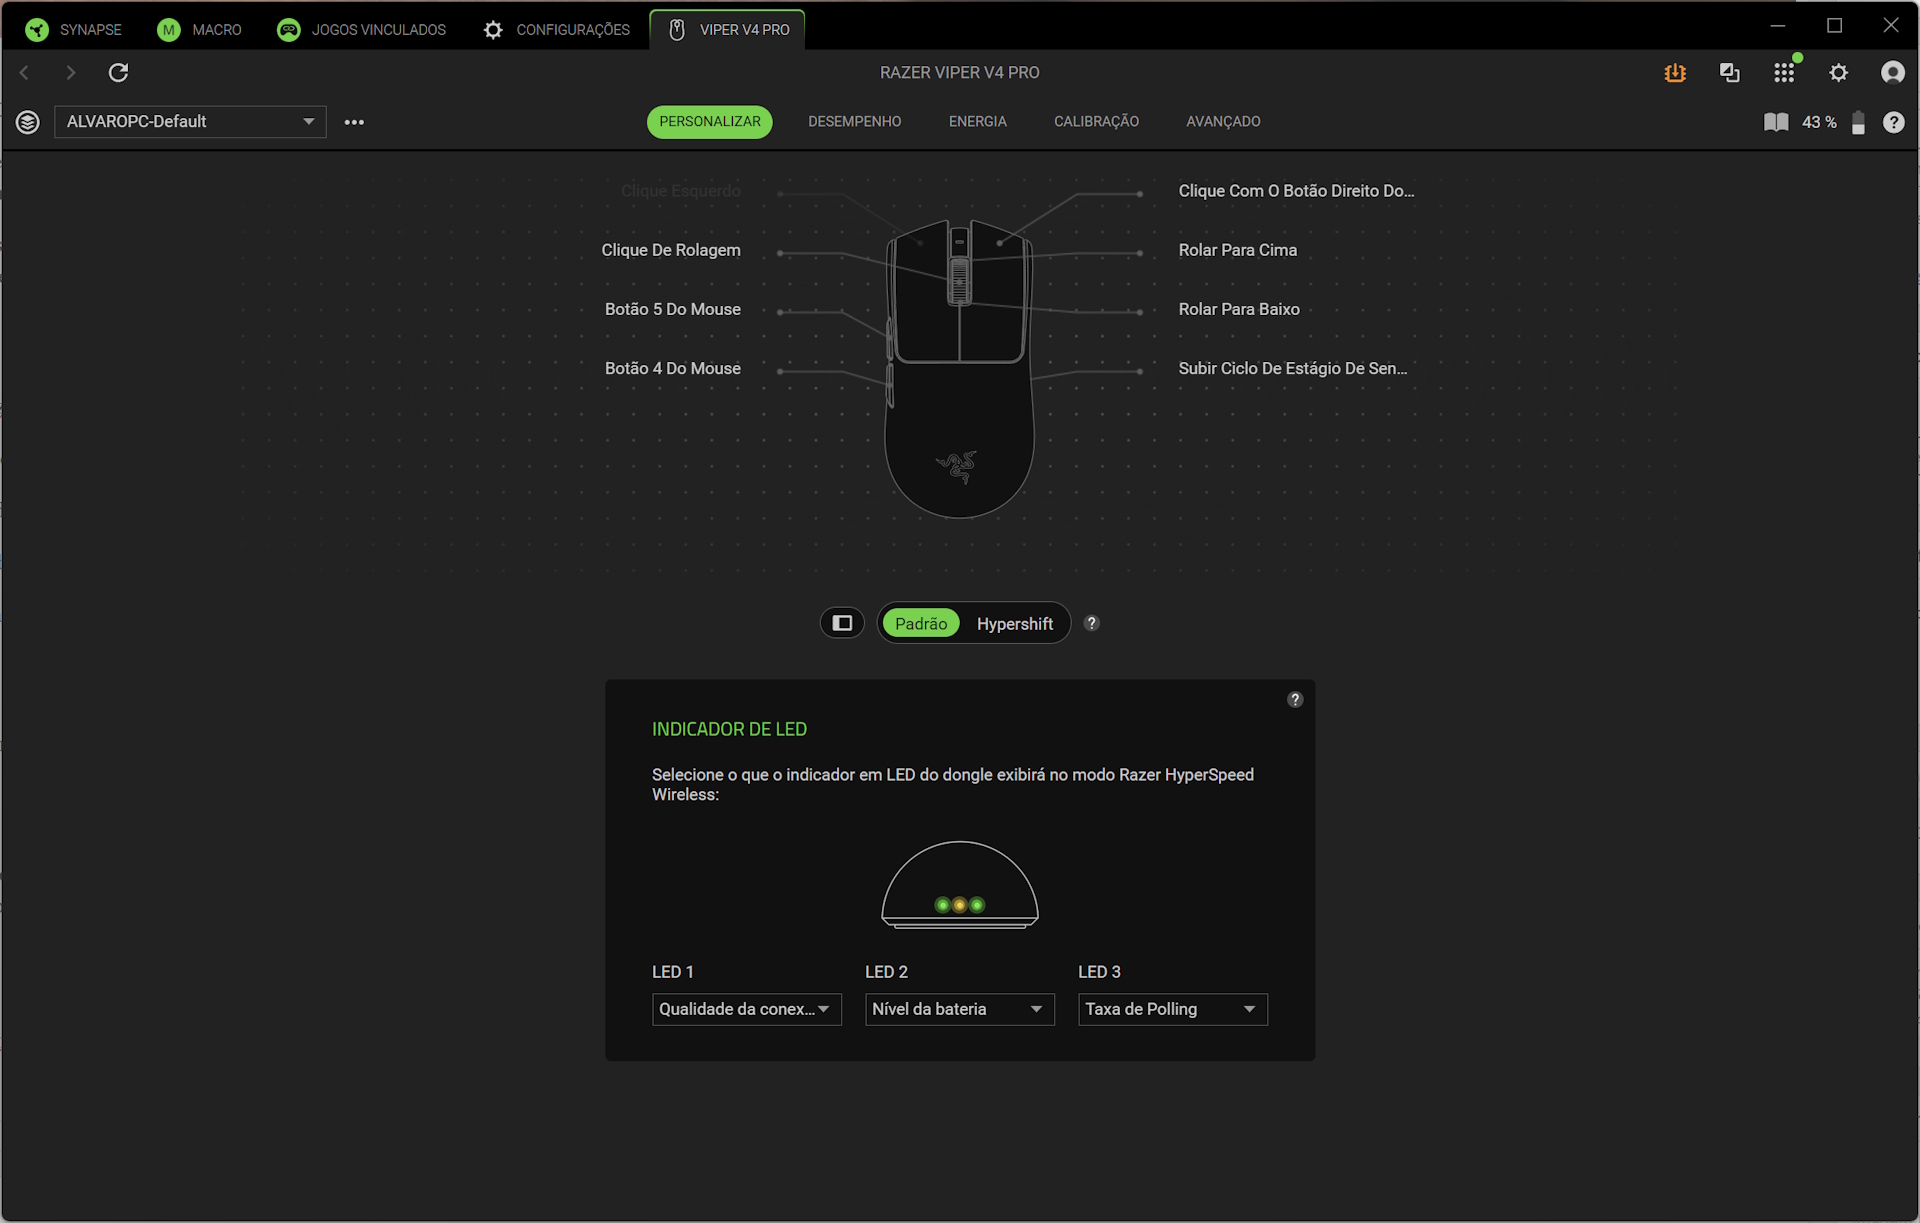Image resolution: width=1920 pixels, height=1223 pixels.
Task: Click the Subir Ciclo De Estágio assignment
Action: tap(1292, 368)
